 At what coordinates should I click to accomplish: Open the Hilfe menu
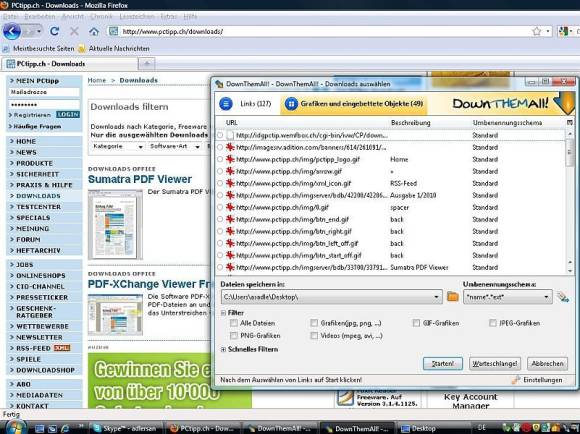click(x=190, y=17)
